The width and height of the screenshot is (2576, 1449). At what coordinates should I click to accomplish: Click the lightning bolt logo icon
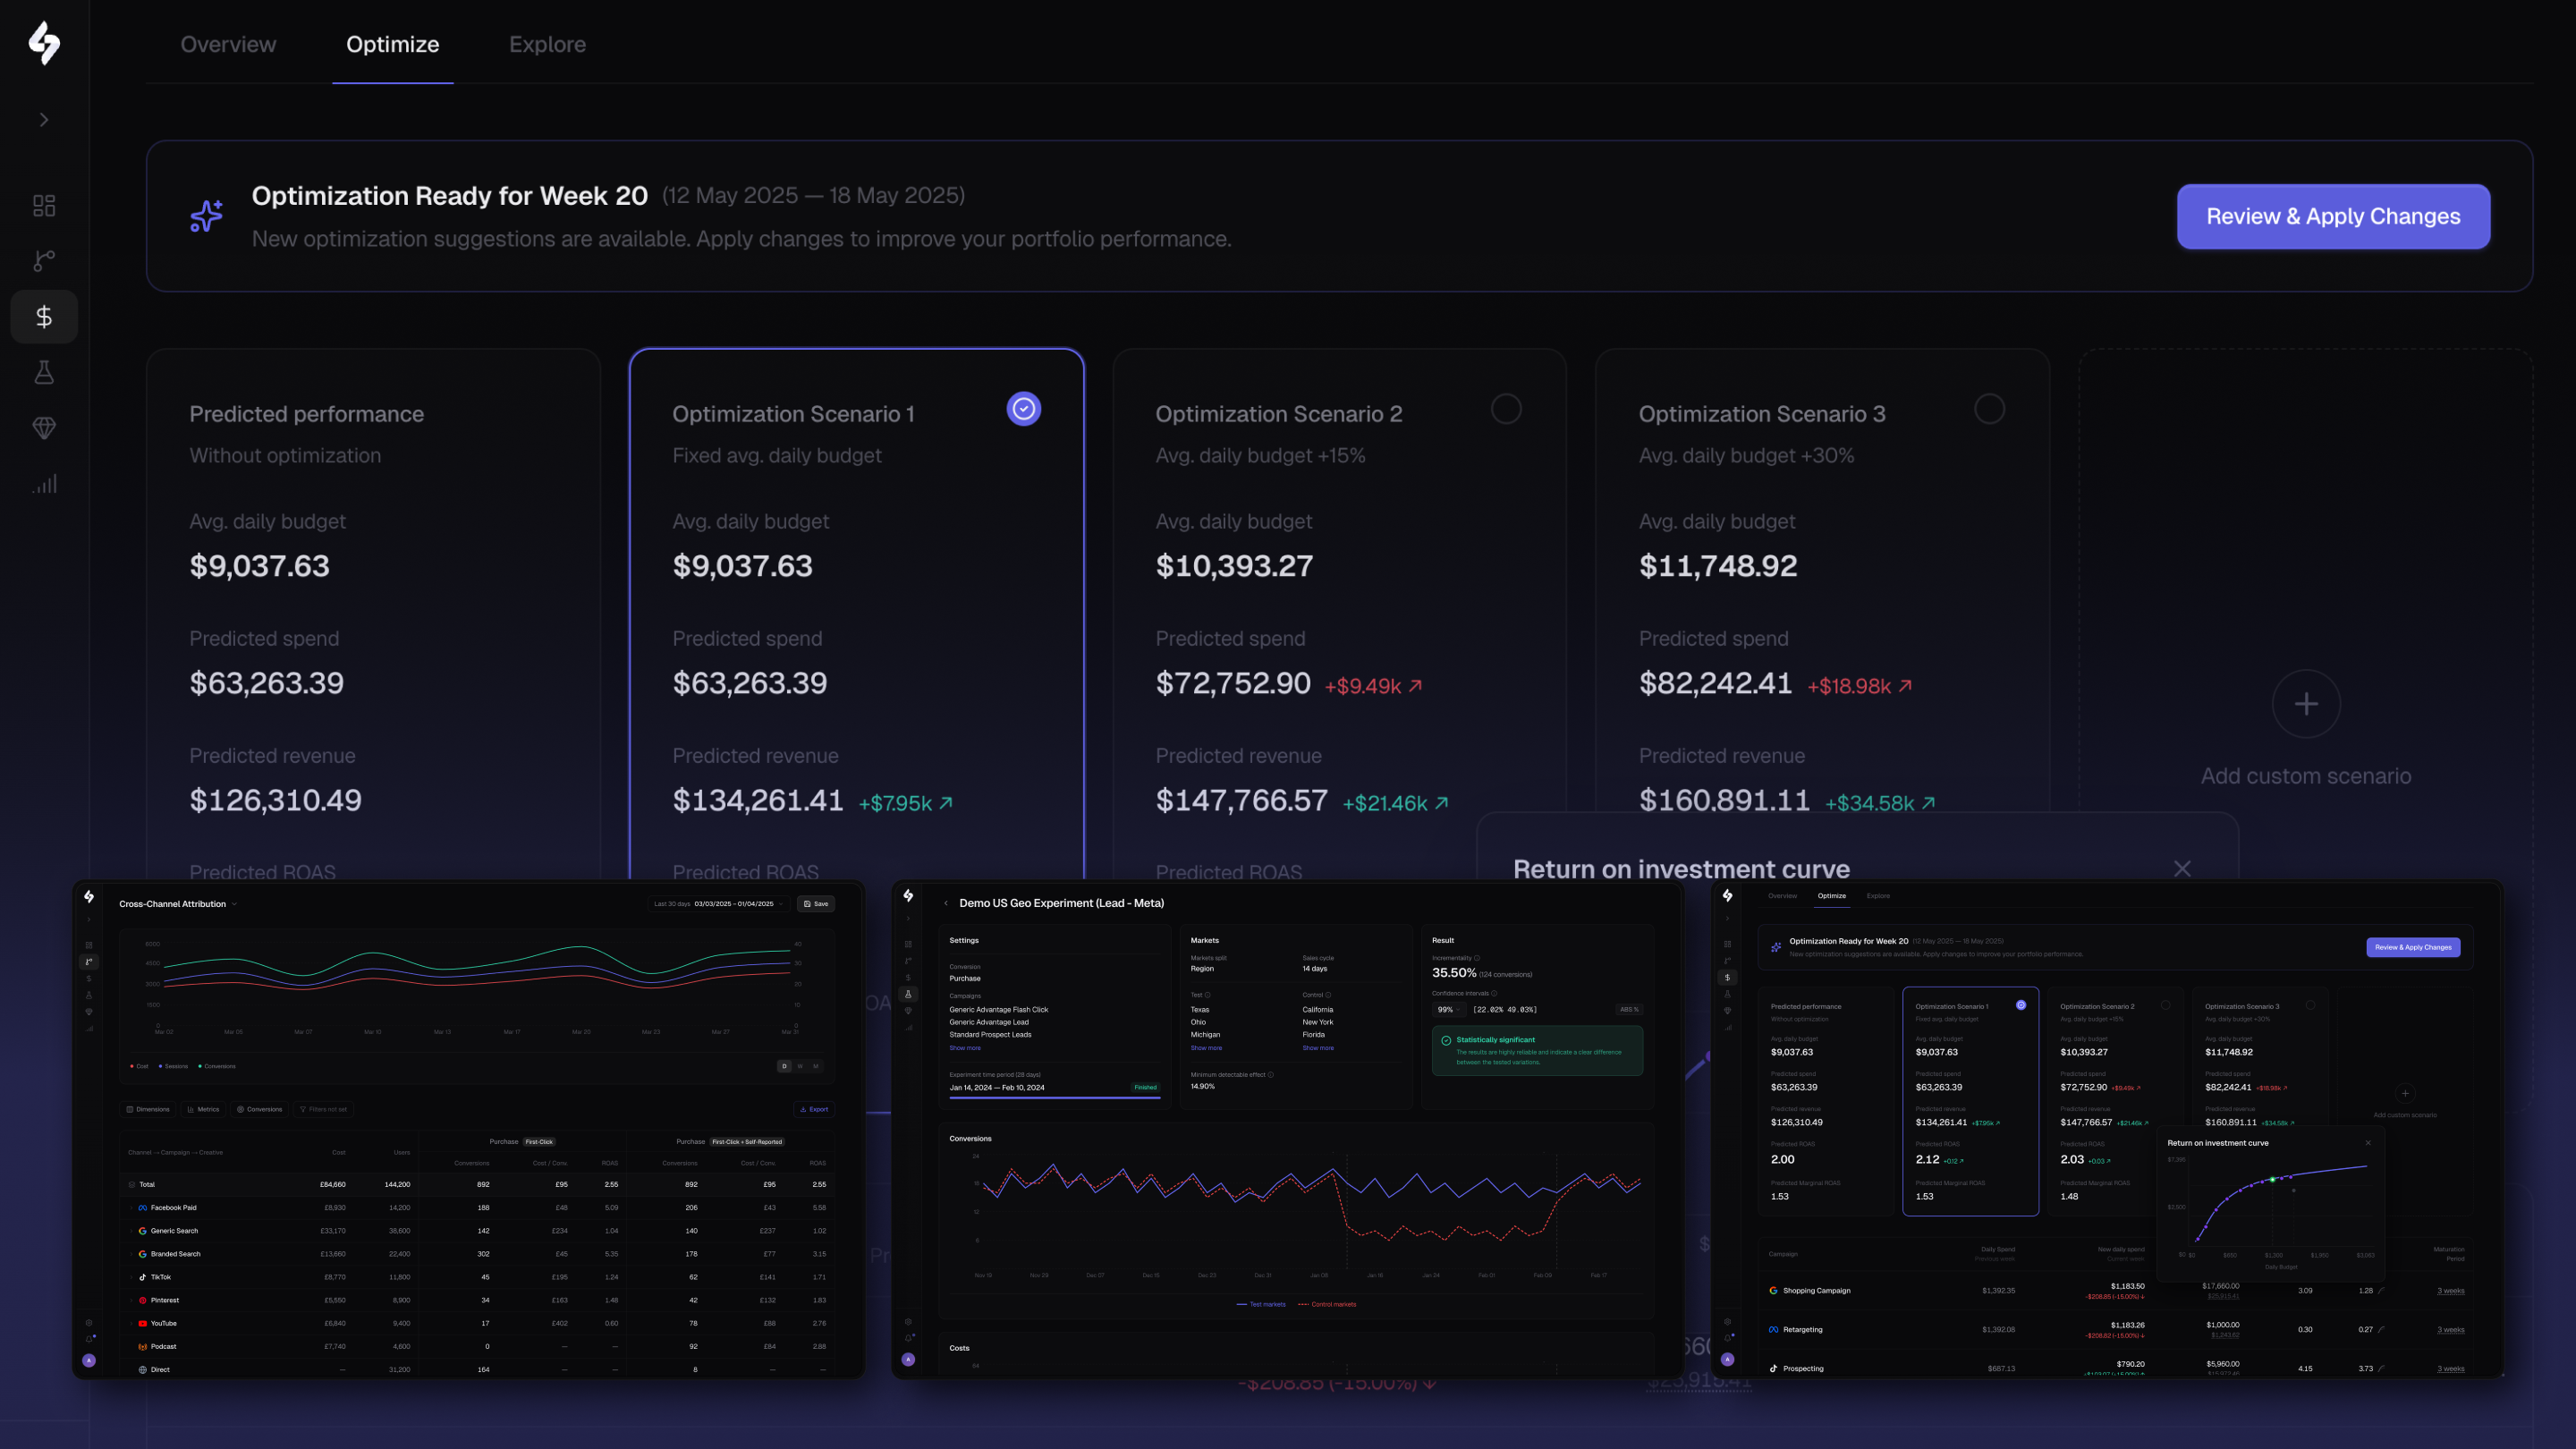click(x=44, y=43)
